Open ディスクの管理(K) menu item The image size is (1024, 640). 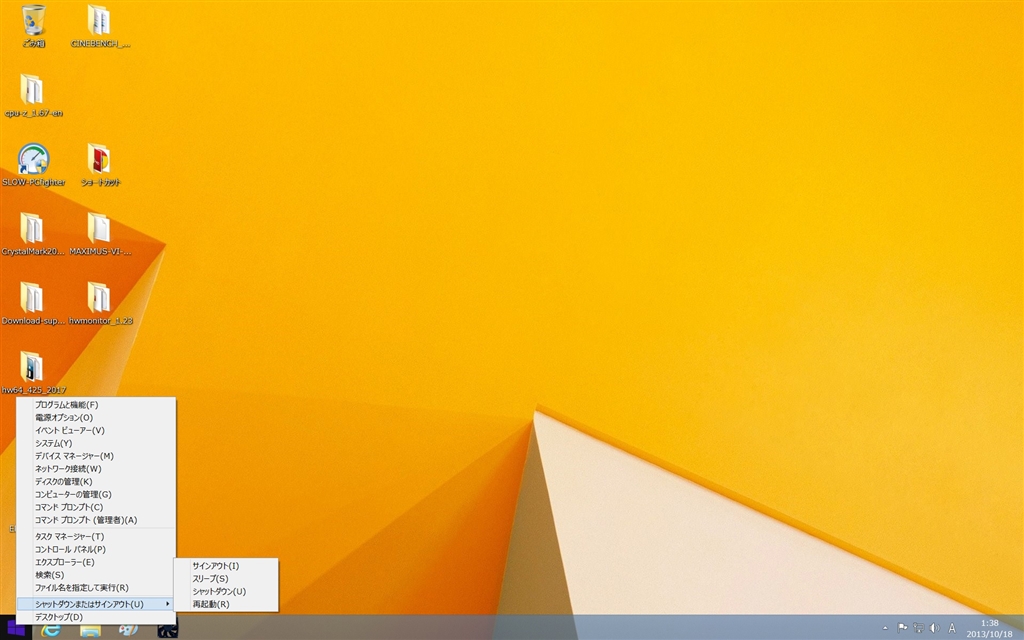[96, 481]
